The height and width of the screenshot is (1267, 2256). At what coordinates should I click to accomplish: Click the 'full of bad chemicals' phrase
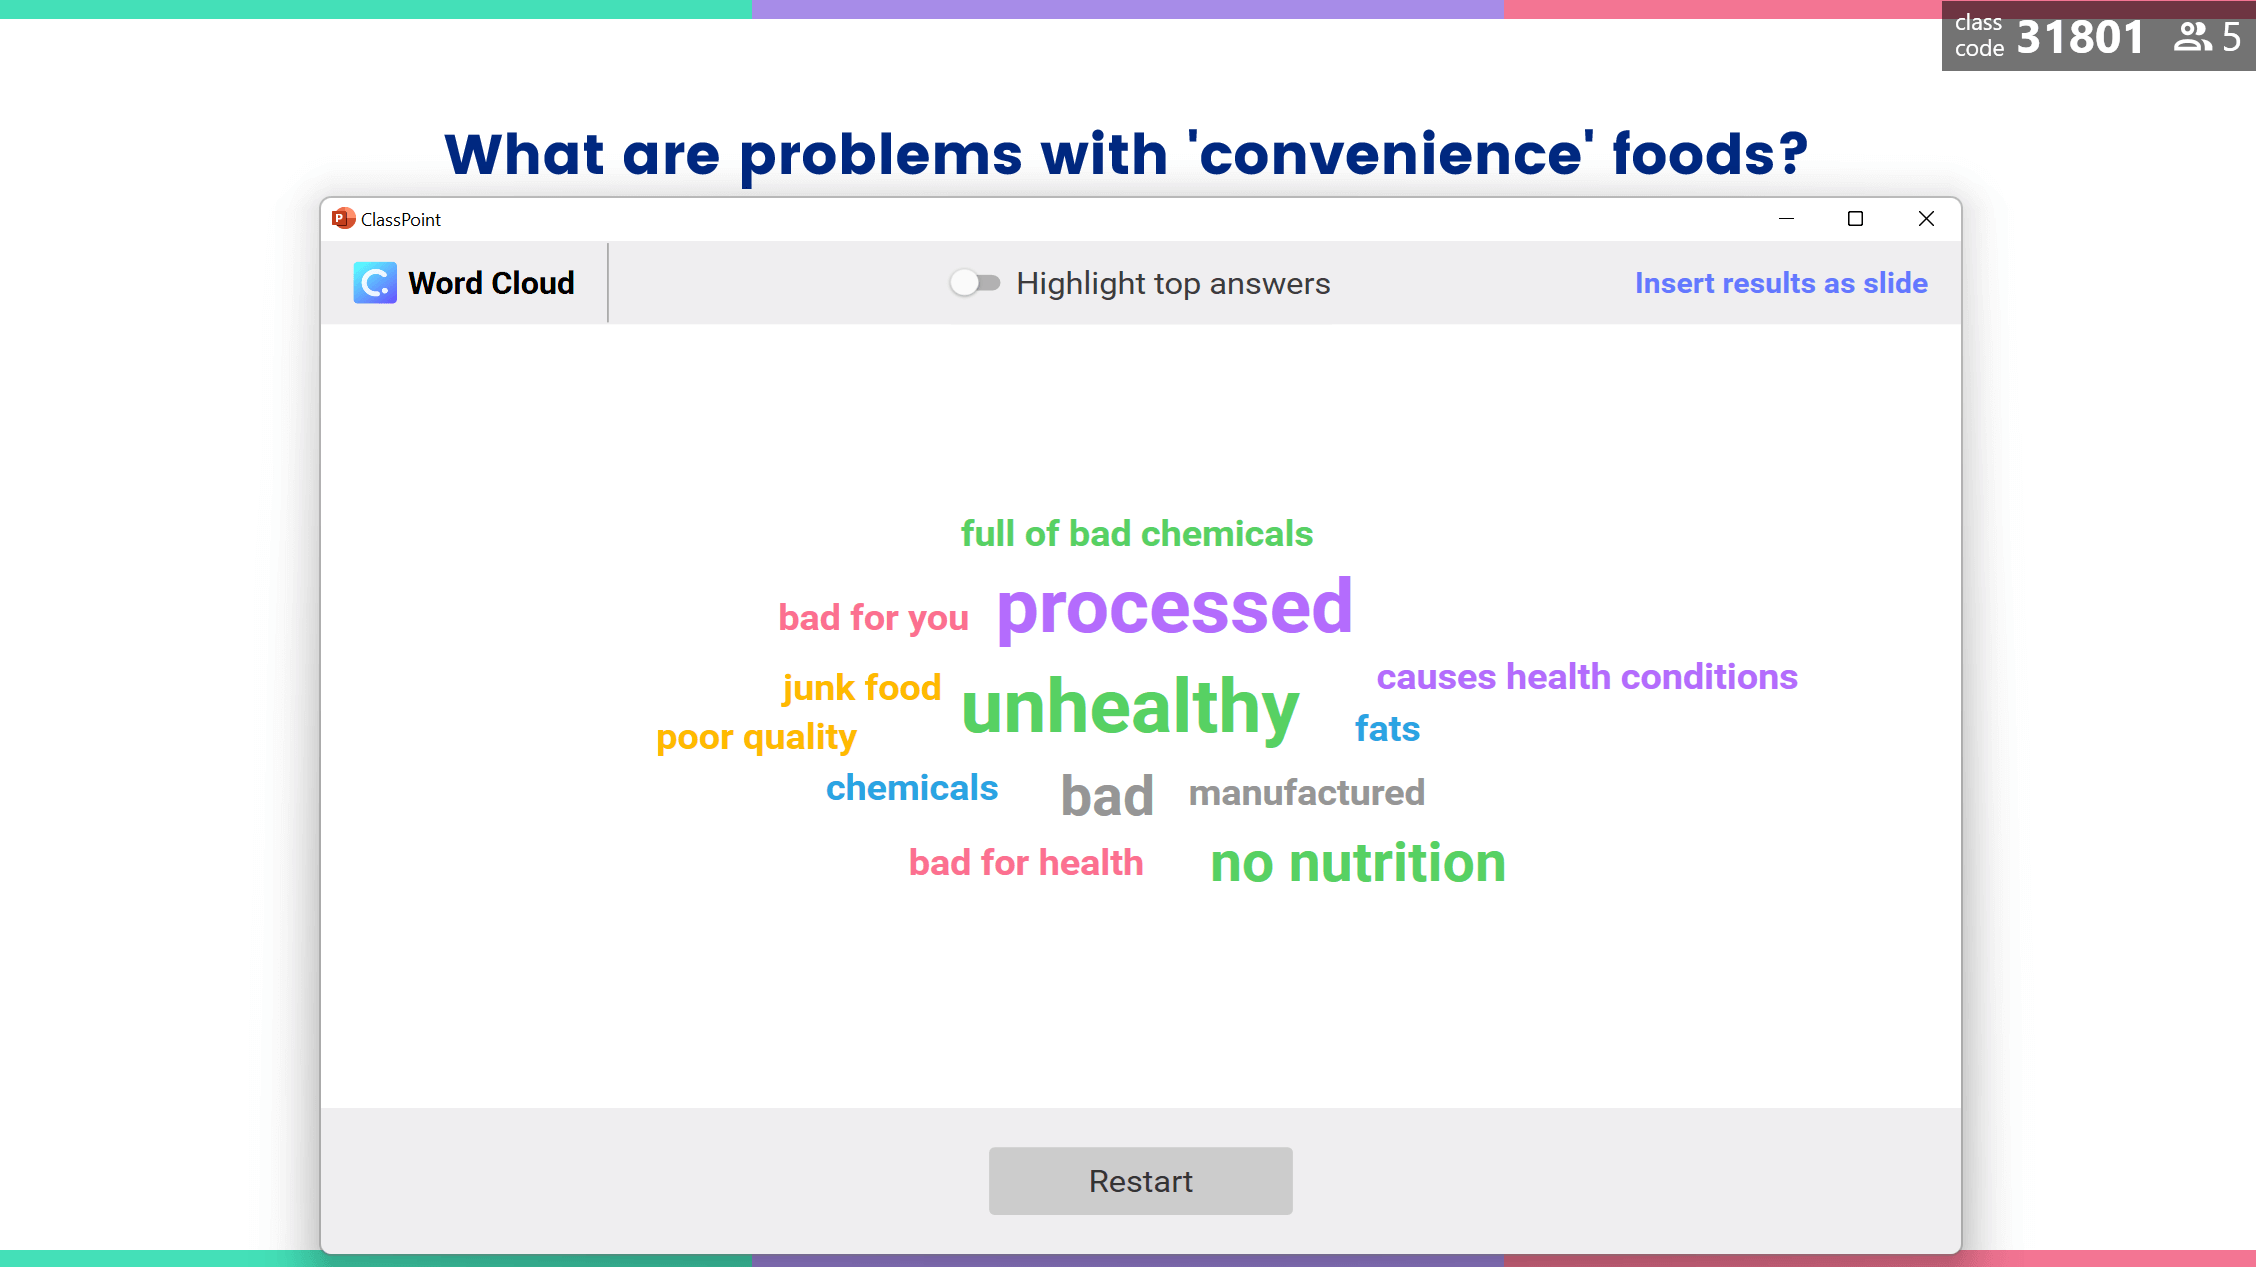tap(1136, 533)
